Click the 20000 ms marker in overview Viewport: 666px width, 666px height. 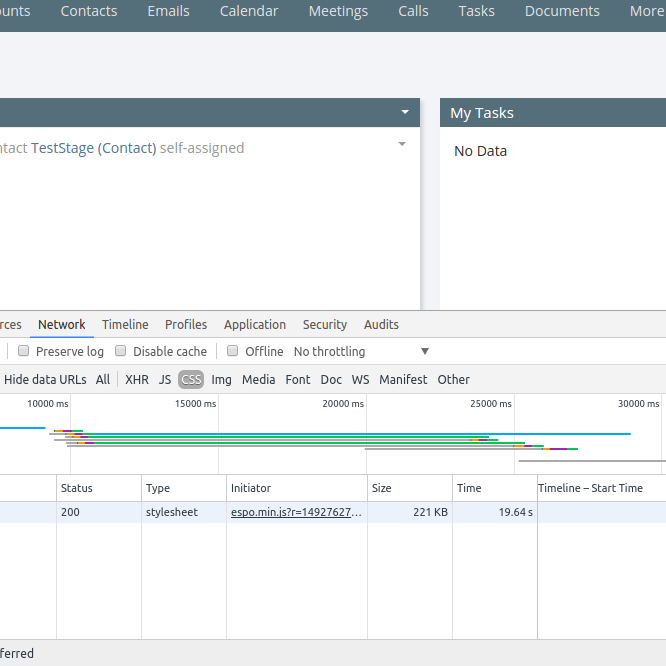coord(343,404)
